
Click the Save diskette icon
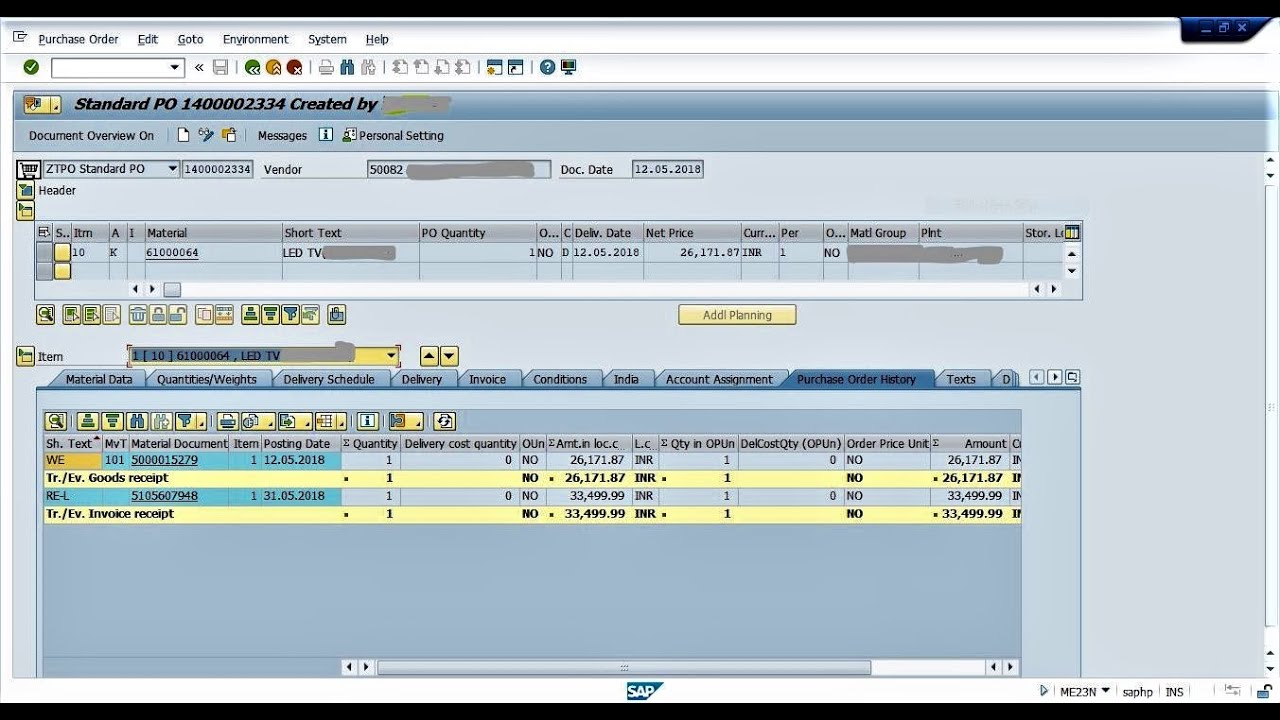pyautogui.click(x=220, y=67)
